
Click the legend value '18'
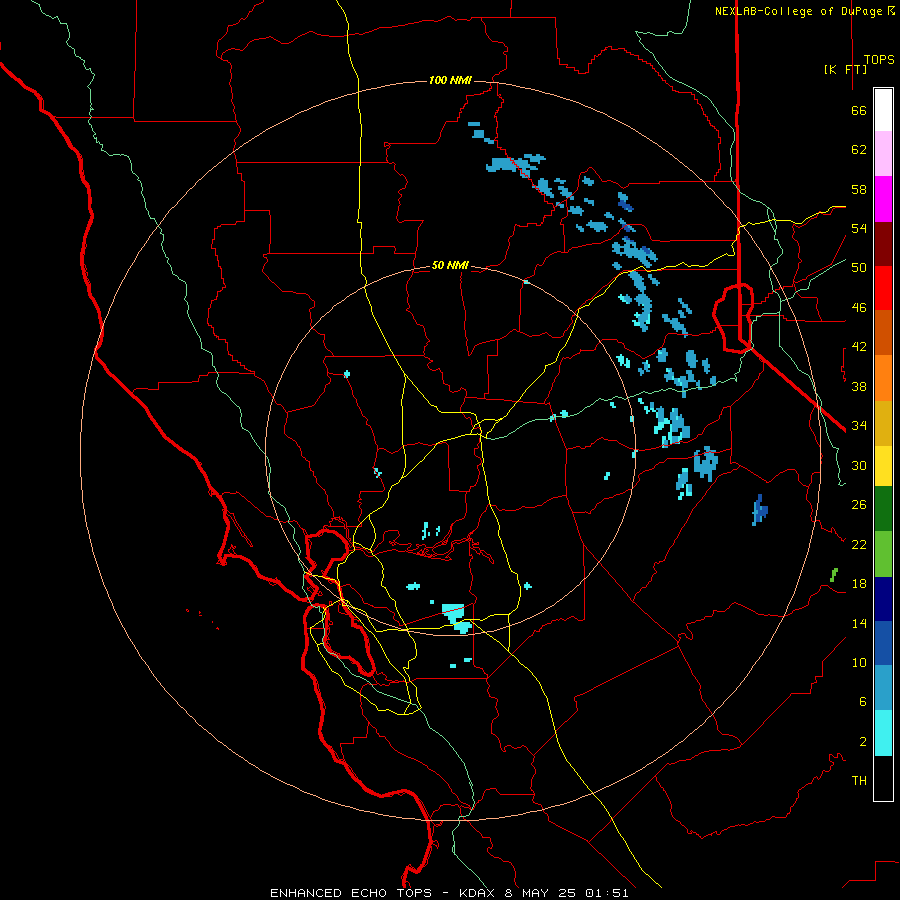(x=859, y=584)
